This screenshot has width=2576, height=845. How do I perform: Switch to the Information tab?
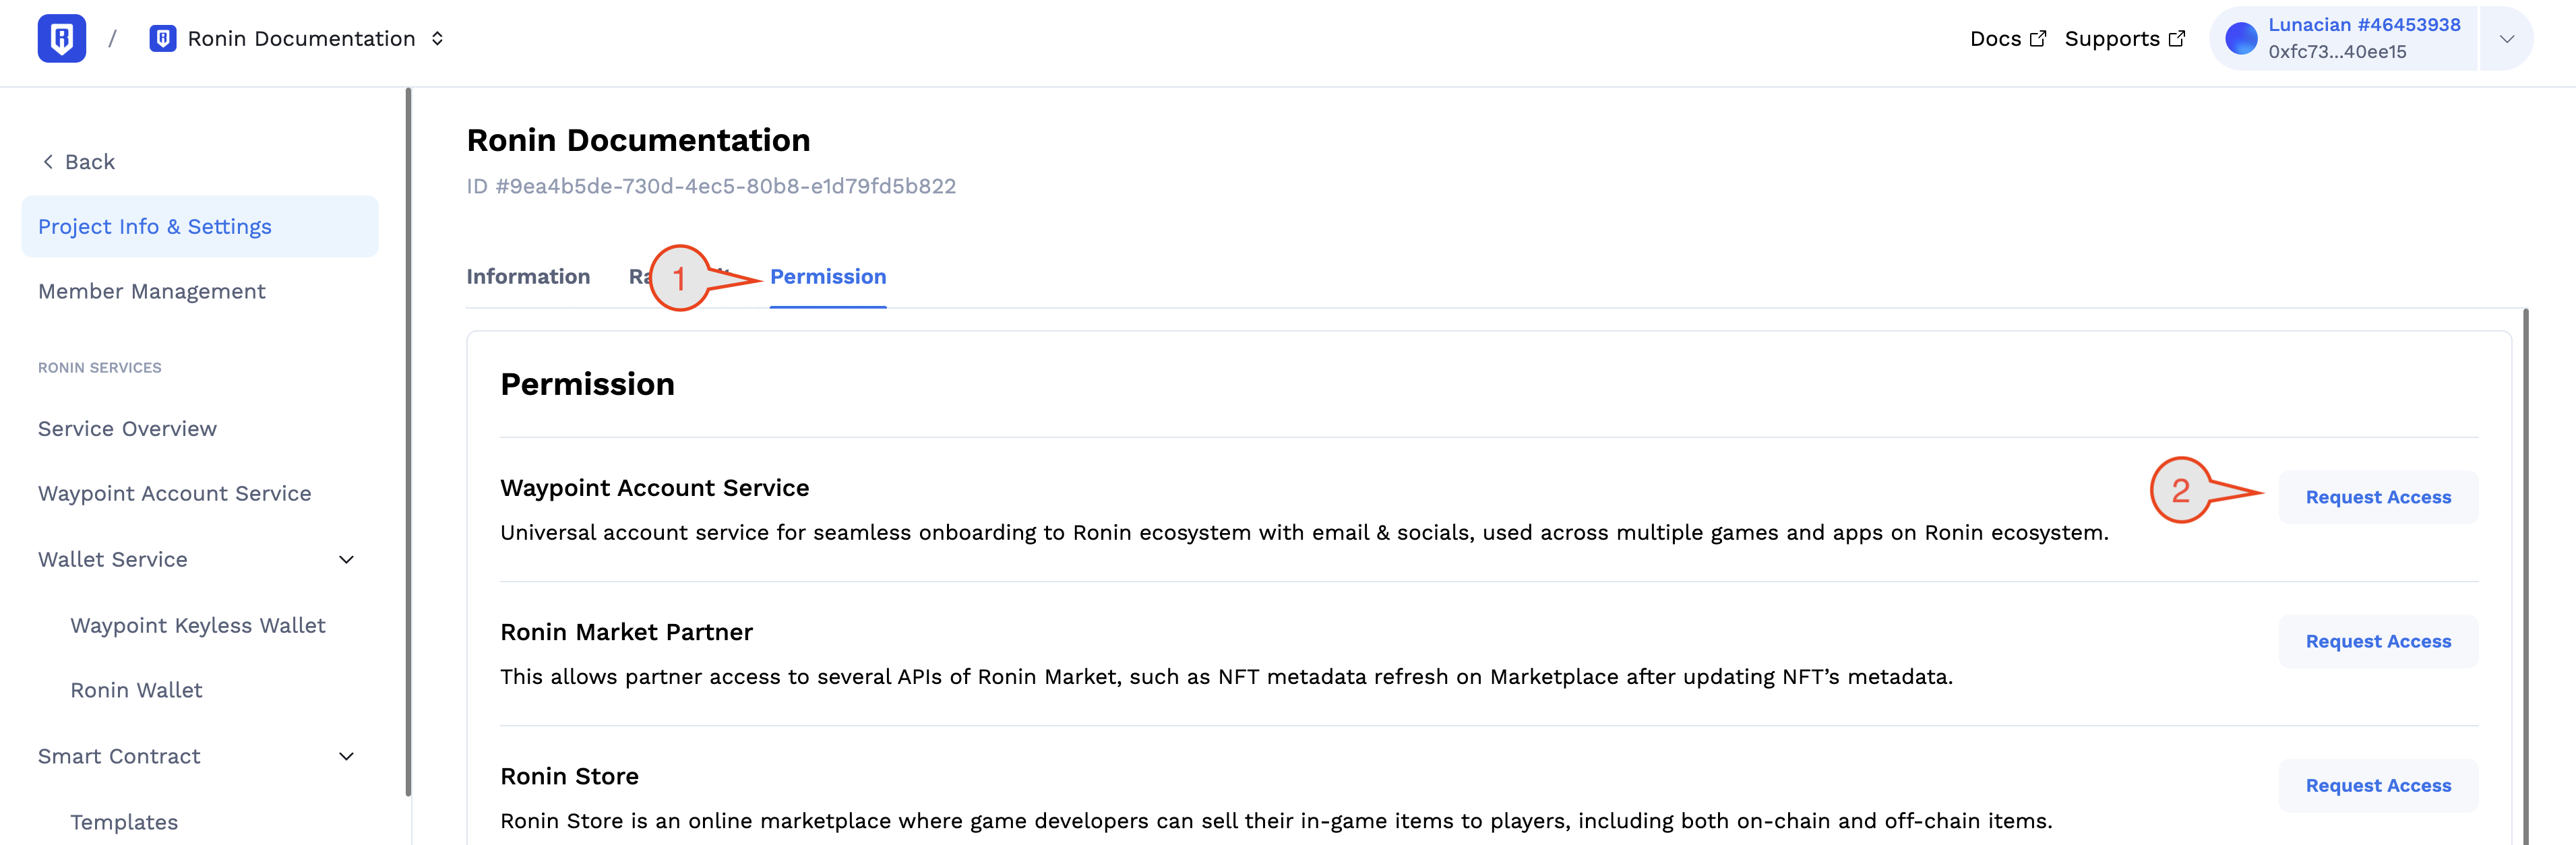click(x=528, y=276)
